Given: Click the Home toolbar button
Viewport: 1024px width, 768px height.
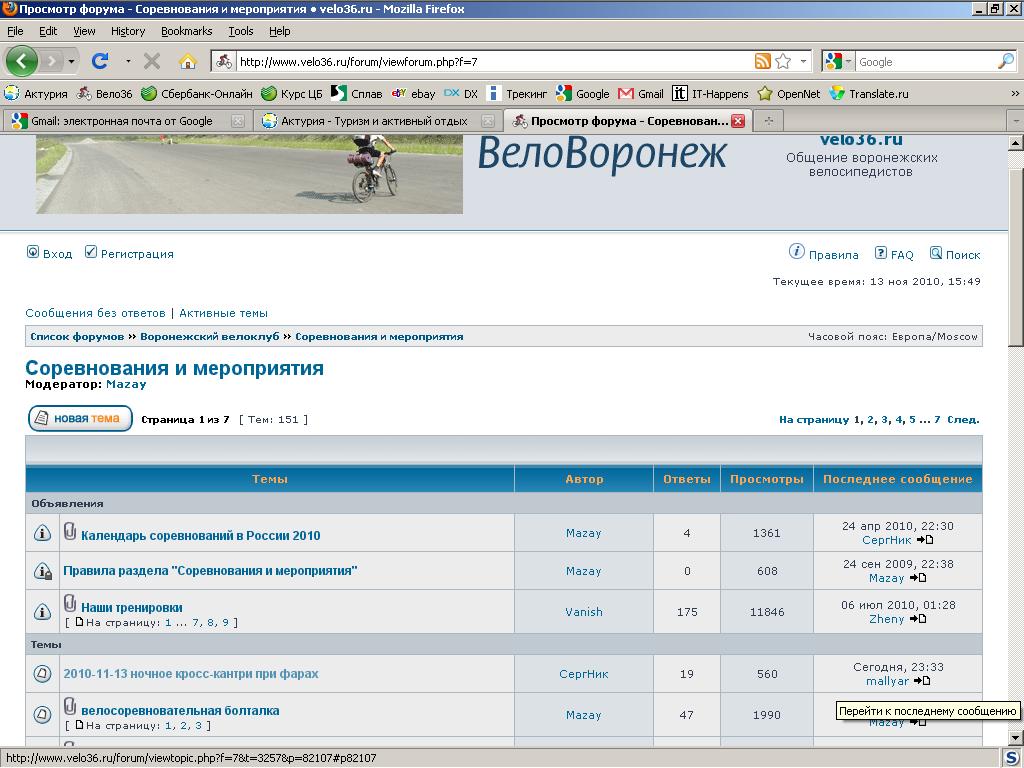Looking at the screenshot, I should click(188, 61).
